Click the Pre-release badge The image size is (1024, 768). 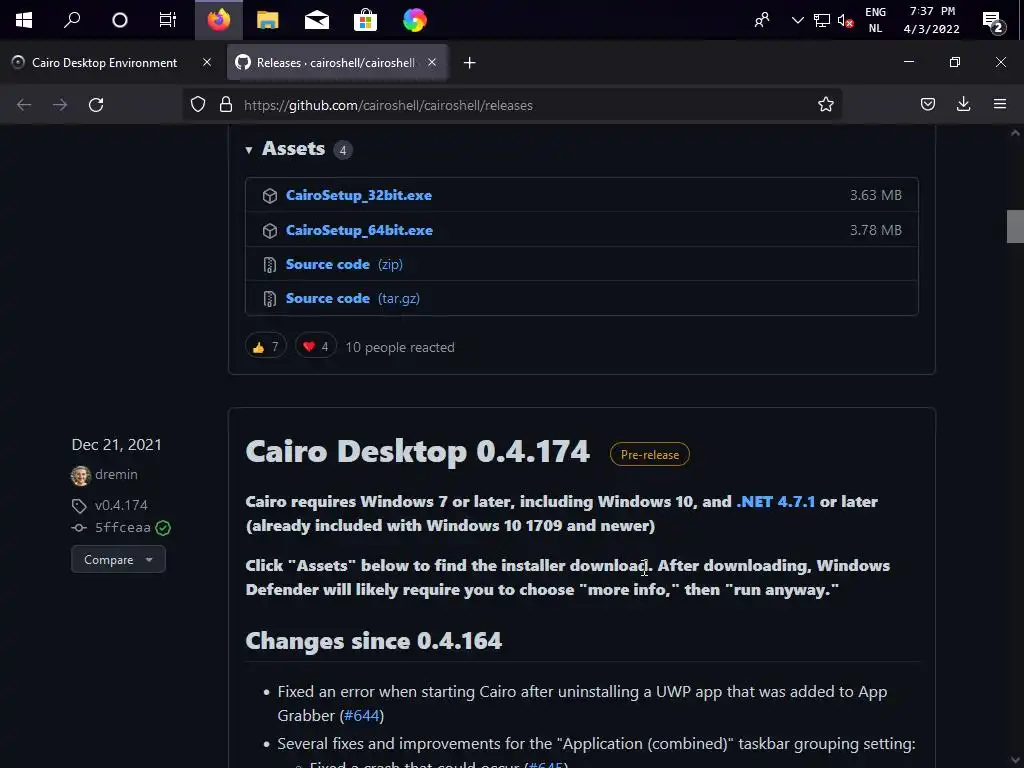(x=650, y=455)
